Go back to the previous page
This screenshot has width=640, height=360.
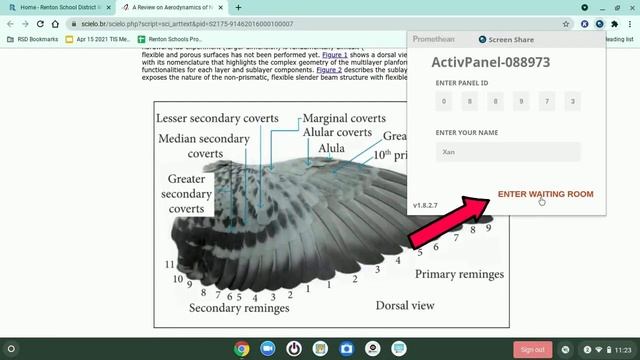[x=10, y=24]
